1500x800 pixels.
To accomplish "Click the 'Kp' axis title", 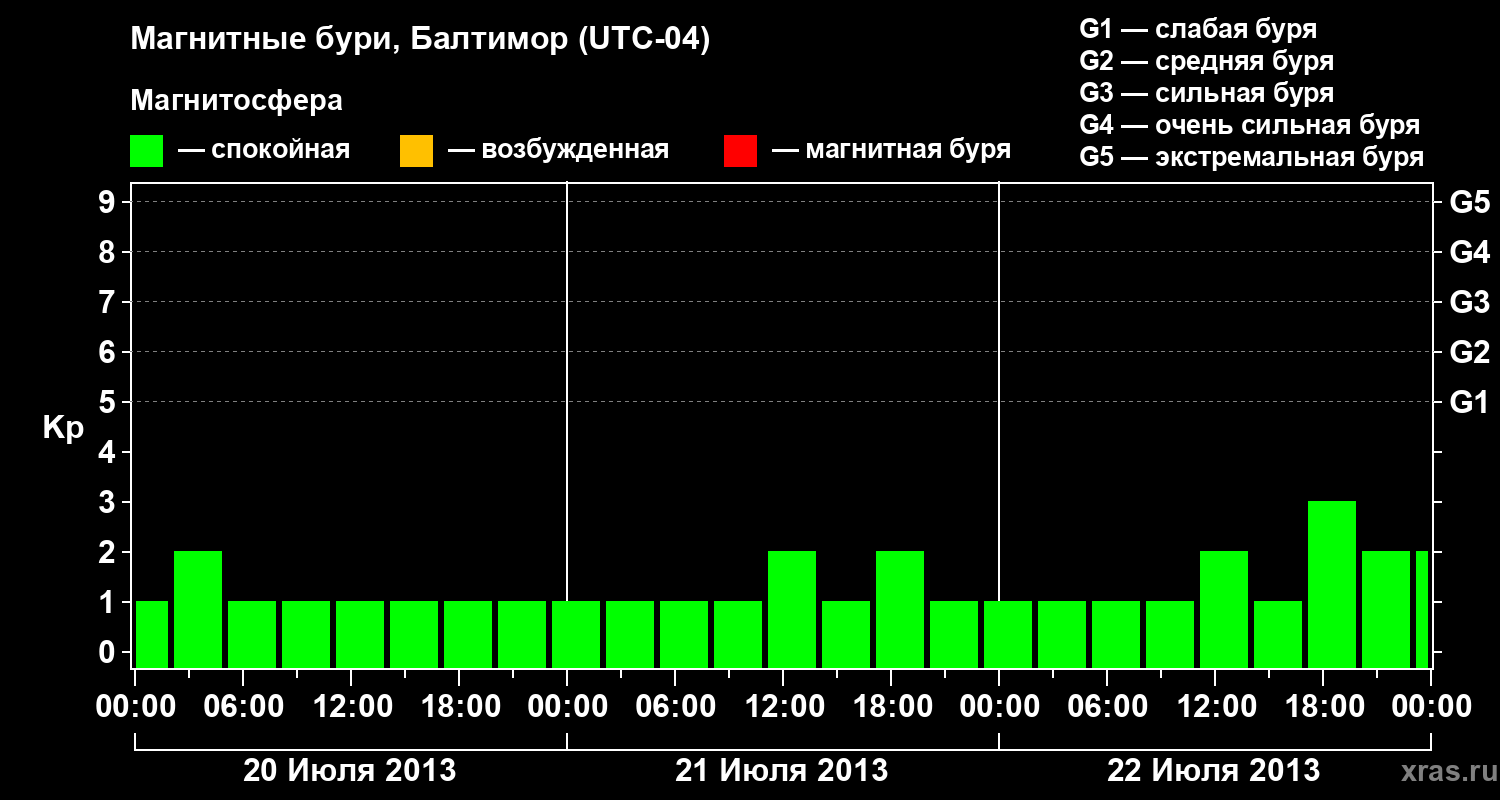I will (x=63, y=428).
